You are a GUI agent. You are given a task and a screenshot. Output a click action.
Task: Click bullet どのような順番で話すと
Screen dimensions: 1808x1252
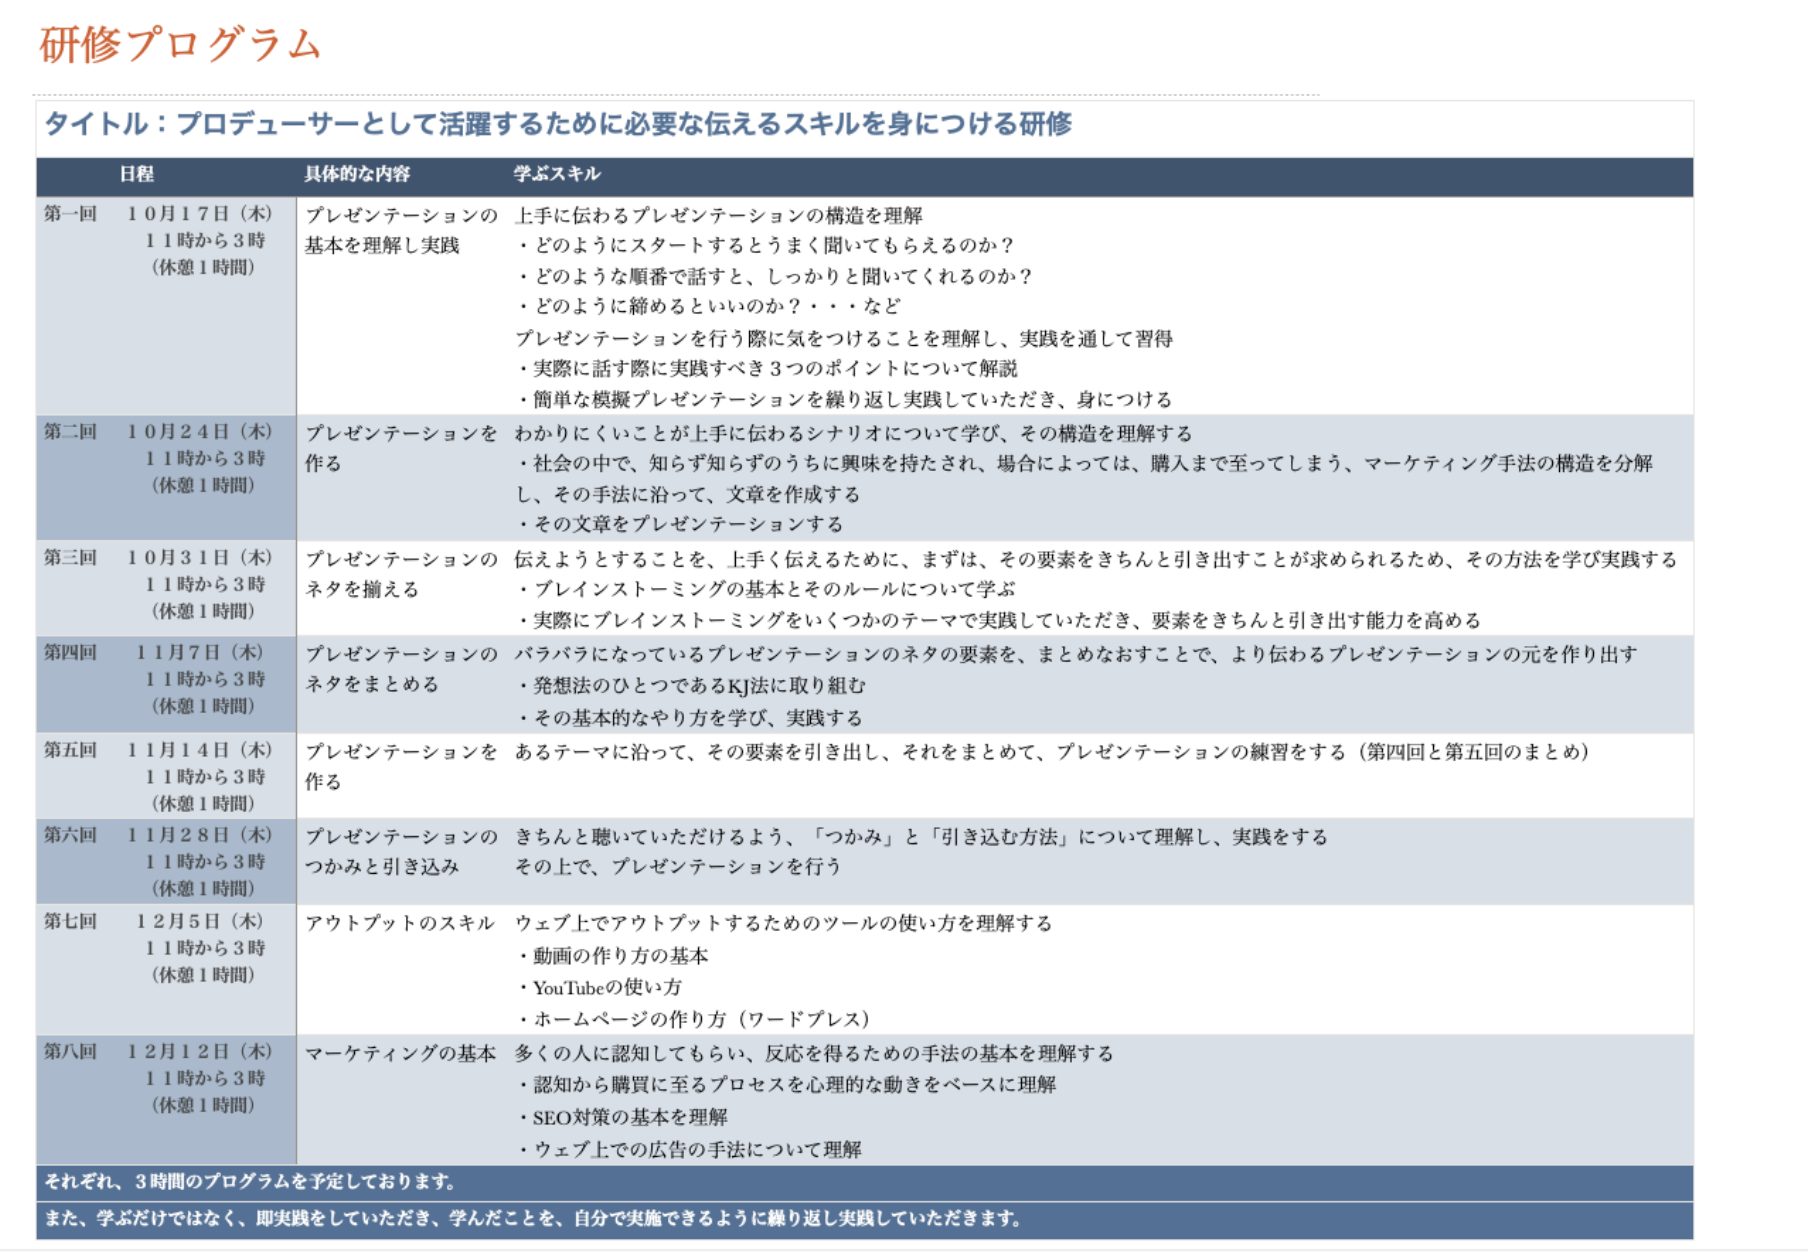[775, 276]
